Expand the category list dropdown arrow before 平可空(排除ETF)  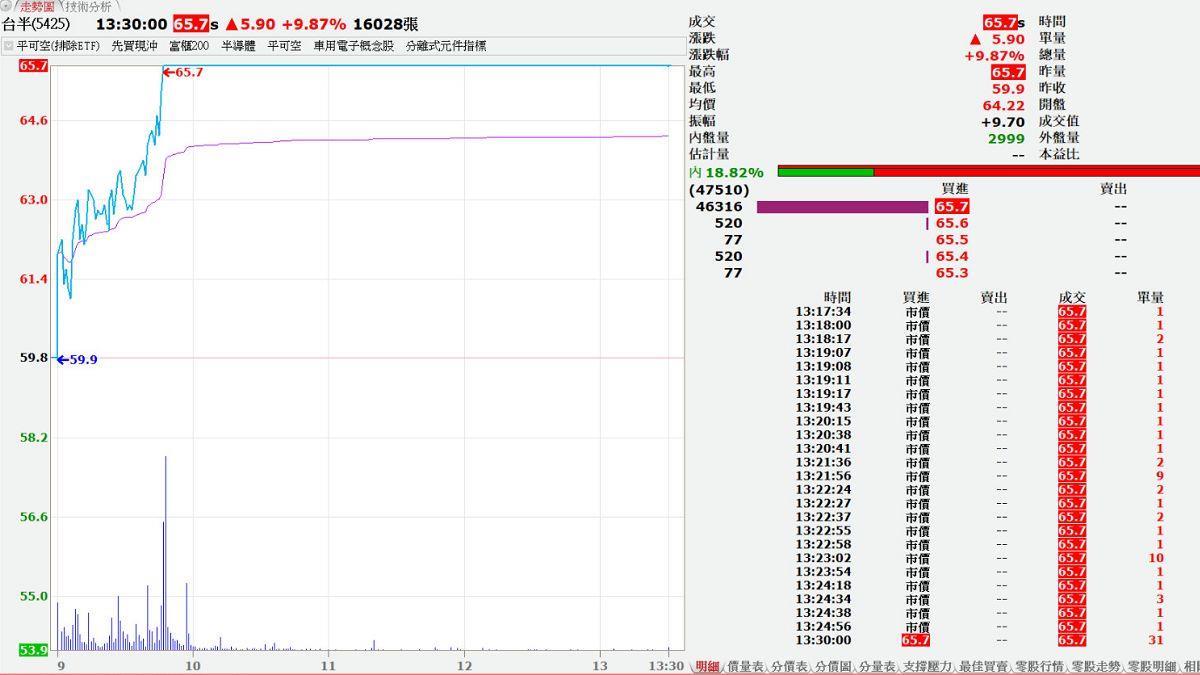(8, 46)
